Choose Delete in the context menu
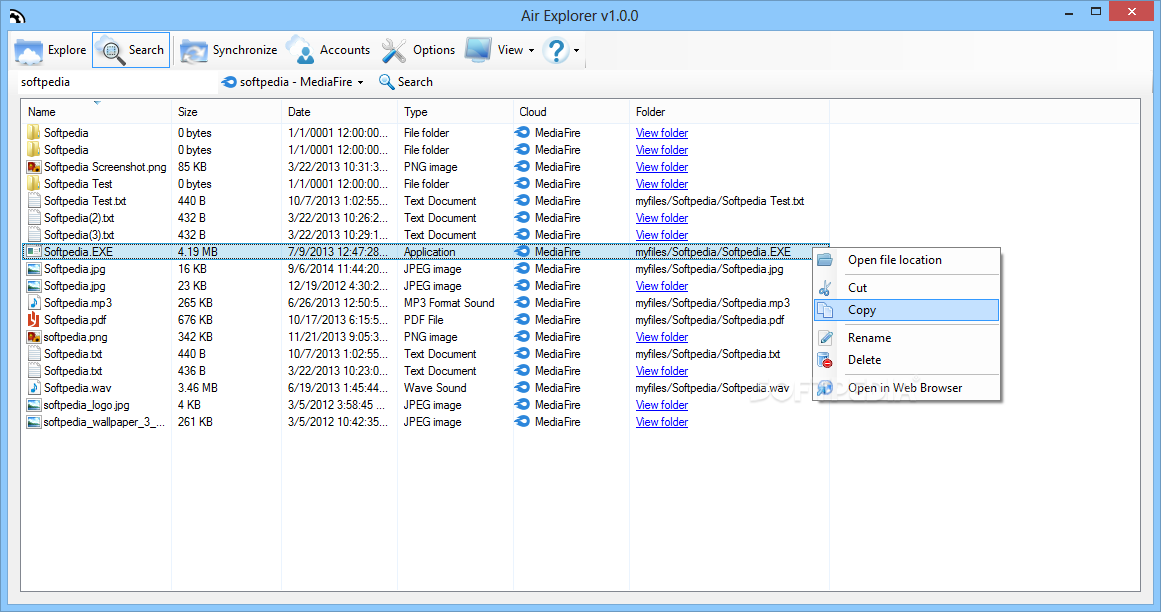The image size is (1161, 612). point(906,360)
